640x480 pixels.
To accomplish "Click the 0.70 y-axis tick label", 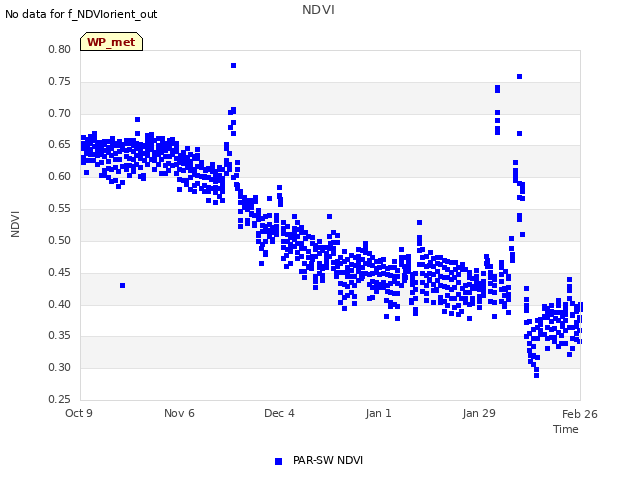I will 60,113.
